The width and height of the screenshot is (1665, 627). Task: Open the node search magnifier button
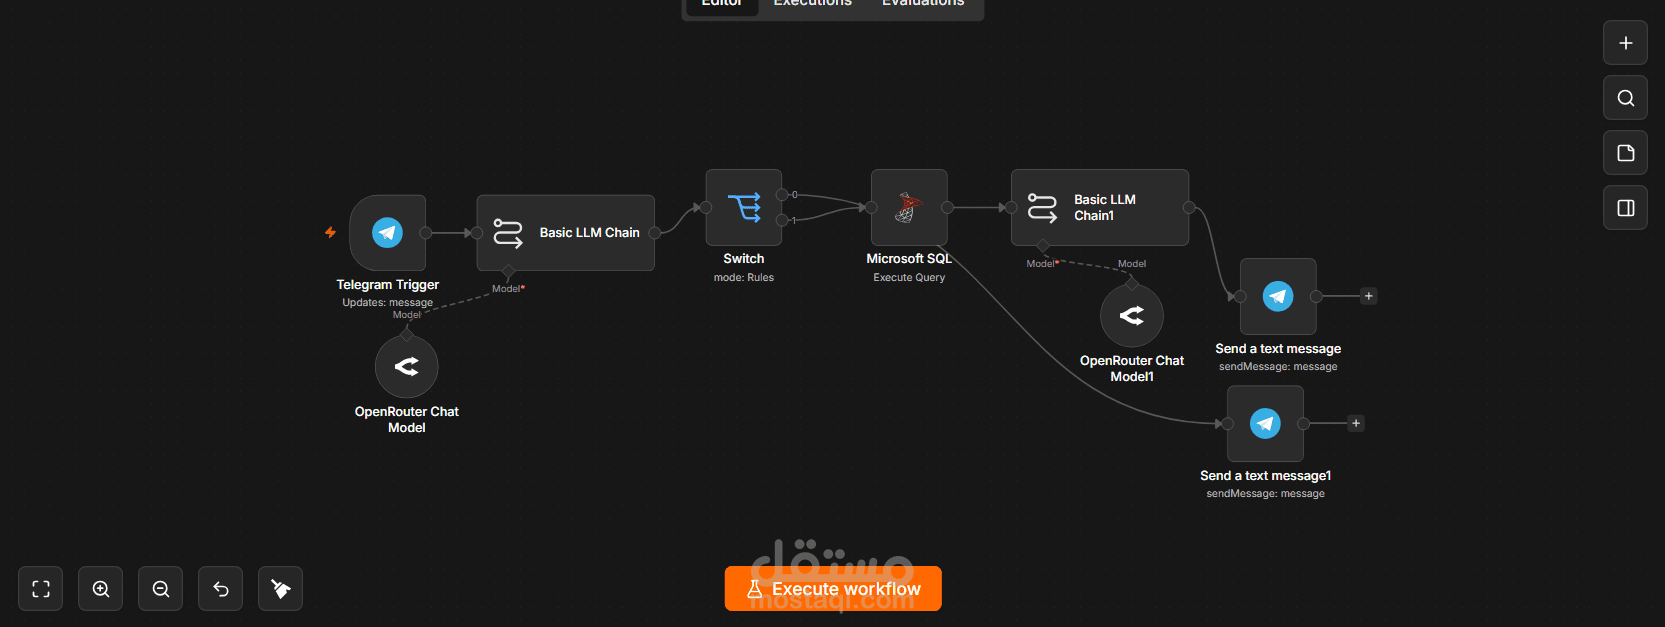[1626, 98]
